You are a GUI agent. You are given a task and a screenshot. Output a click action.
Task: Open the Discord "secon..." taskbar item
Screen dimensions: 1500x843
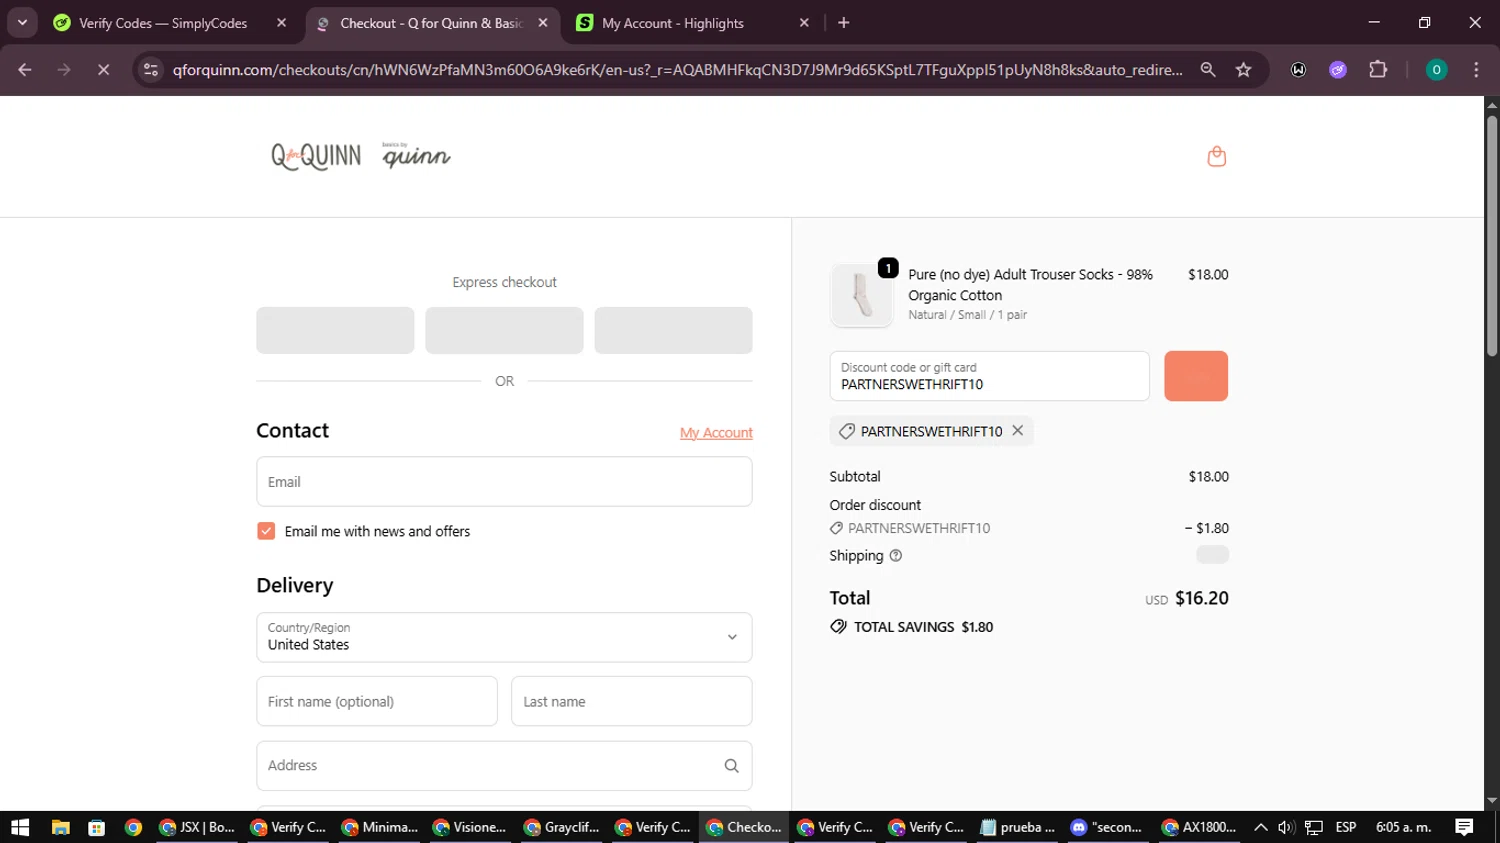(x=1106, y=827)
